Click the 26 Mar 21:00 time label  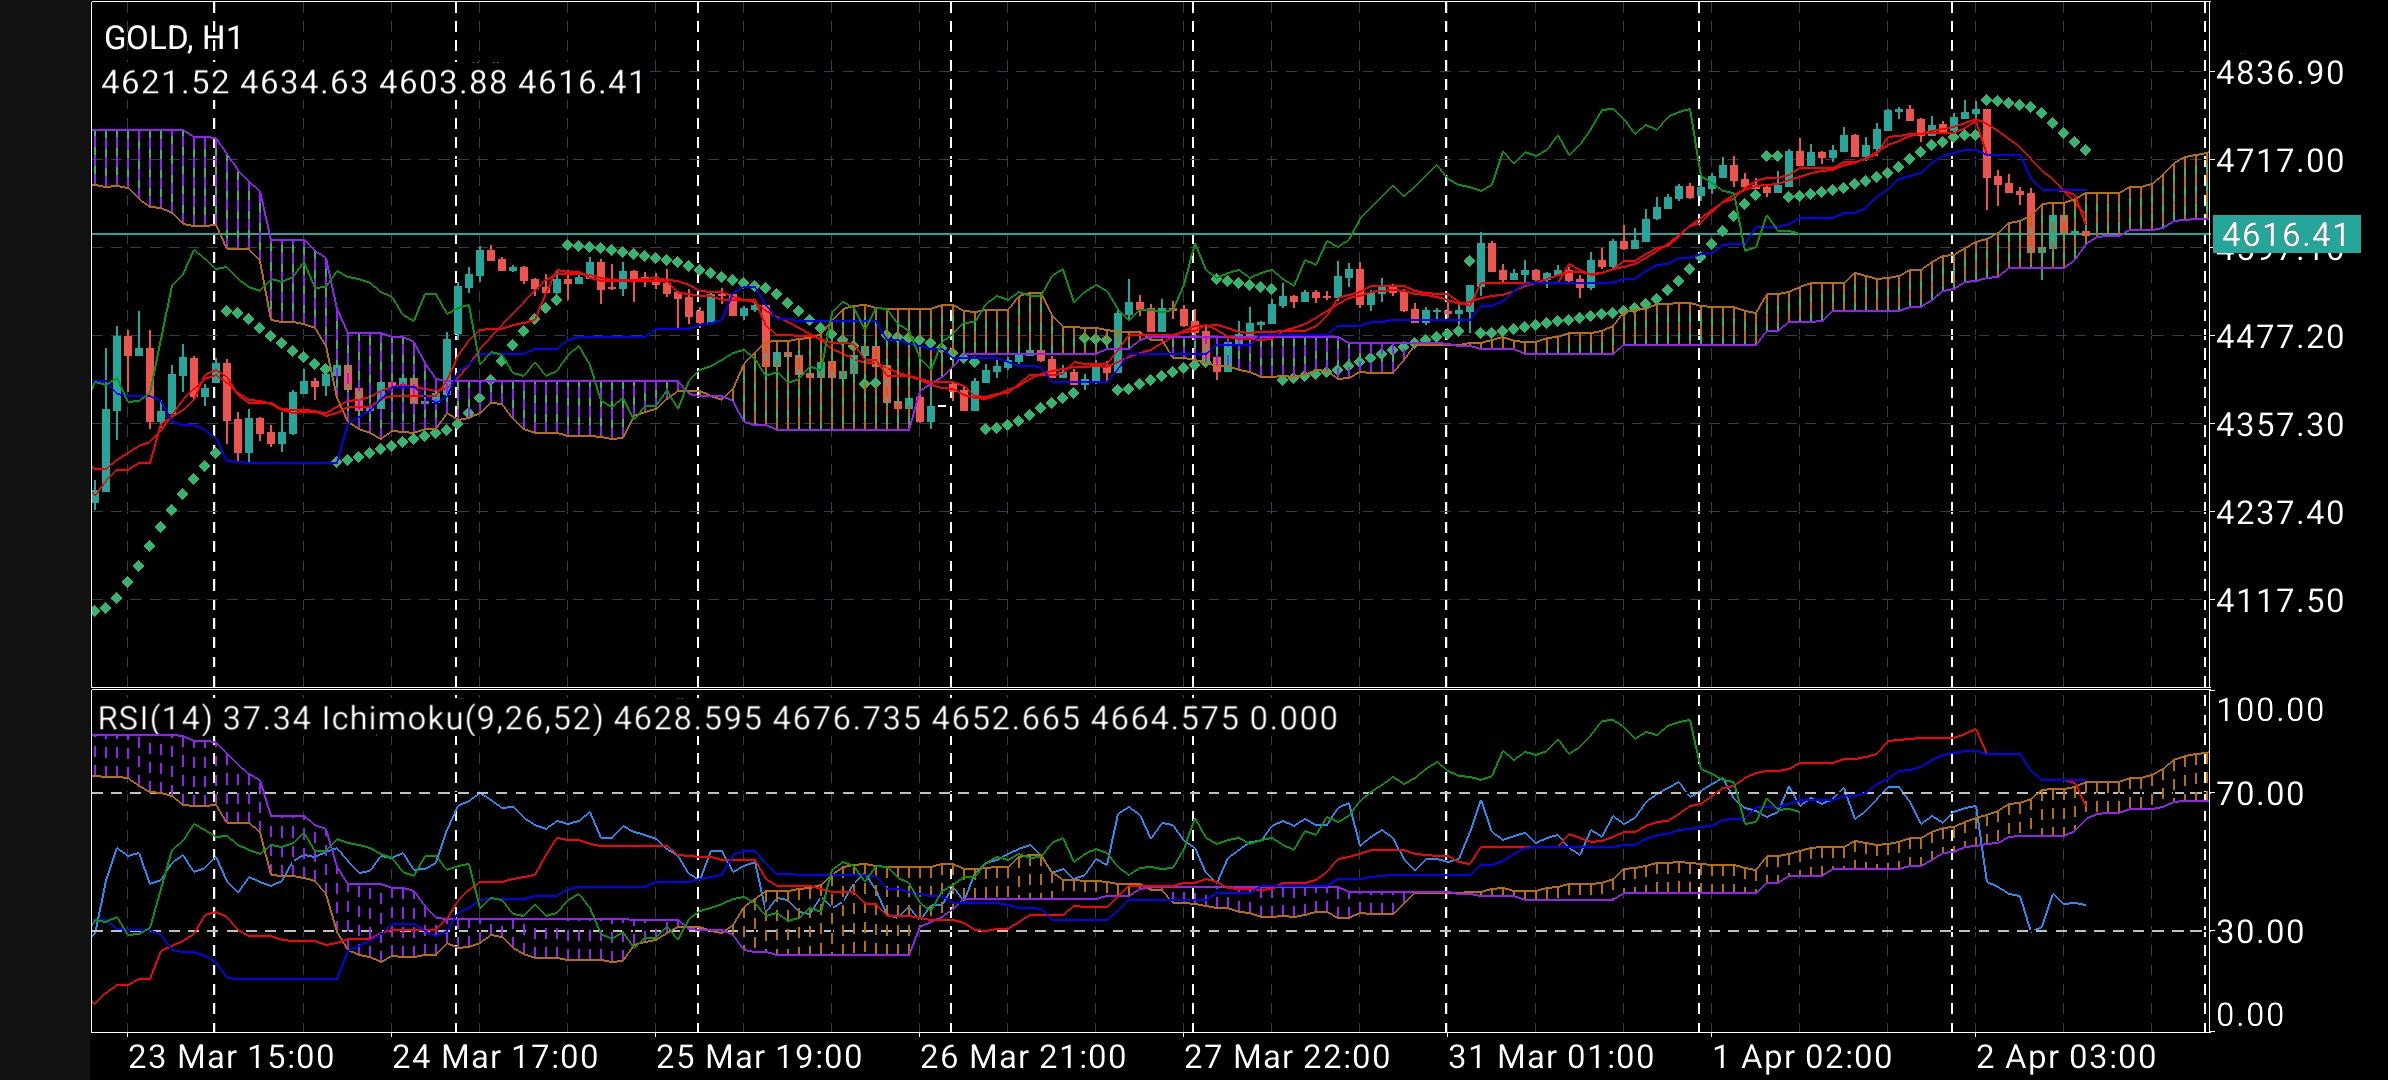[x=1024, y=1057]
